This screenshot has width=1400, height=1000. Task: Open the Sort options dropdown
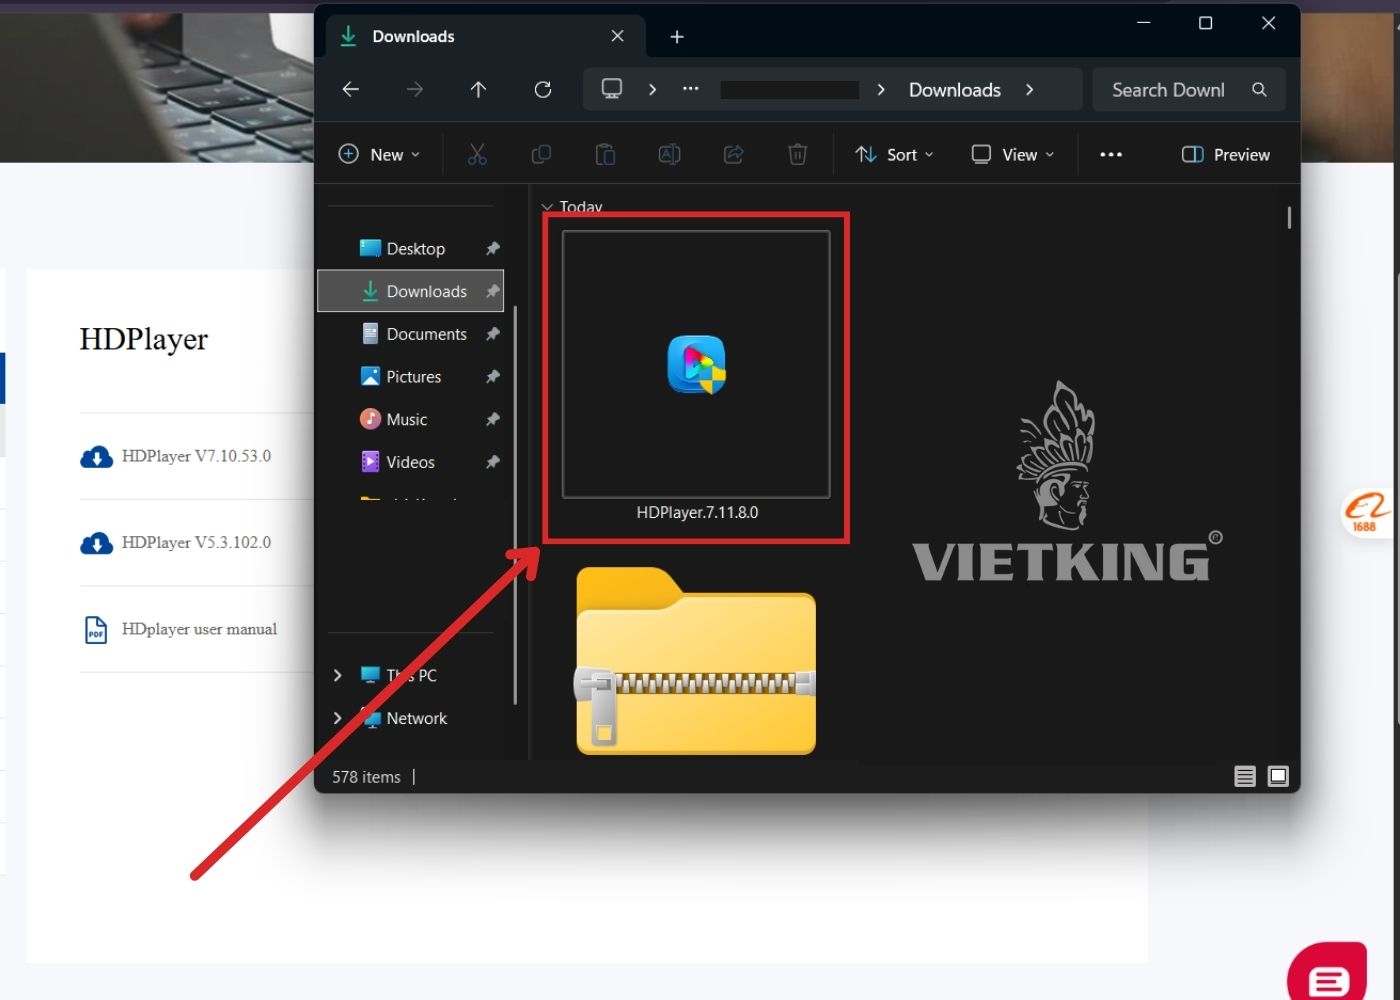pos(894,154)
